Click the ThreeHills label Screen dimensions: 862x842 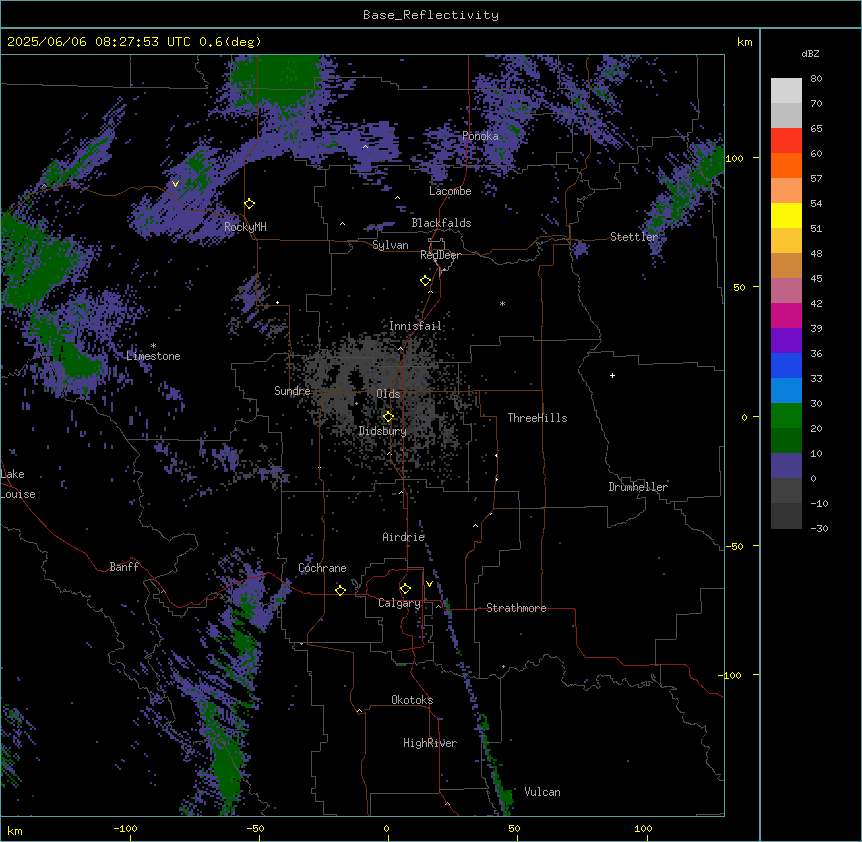537,418
